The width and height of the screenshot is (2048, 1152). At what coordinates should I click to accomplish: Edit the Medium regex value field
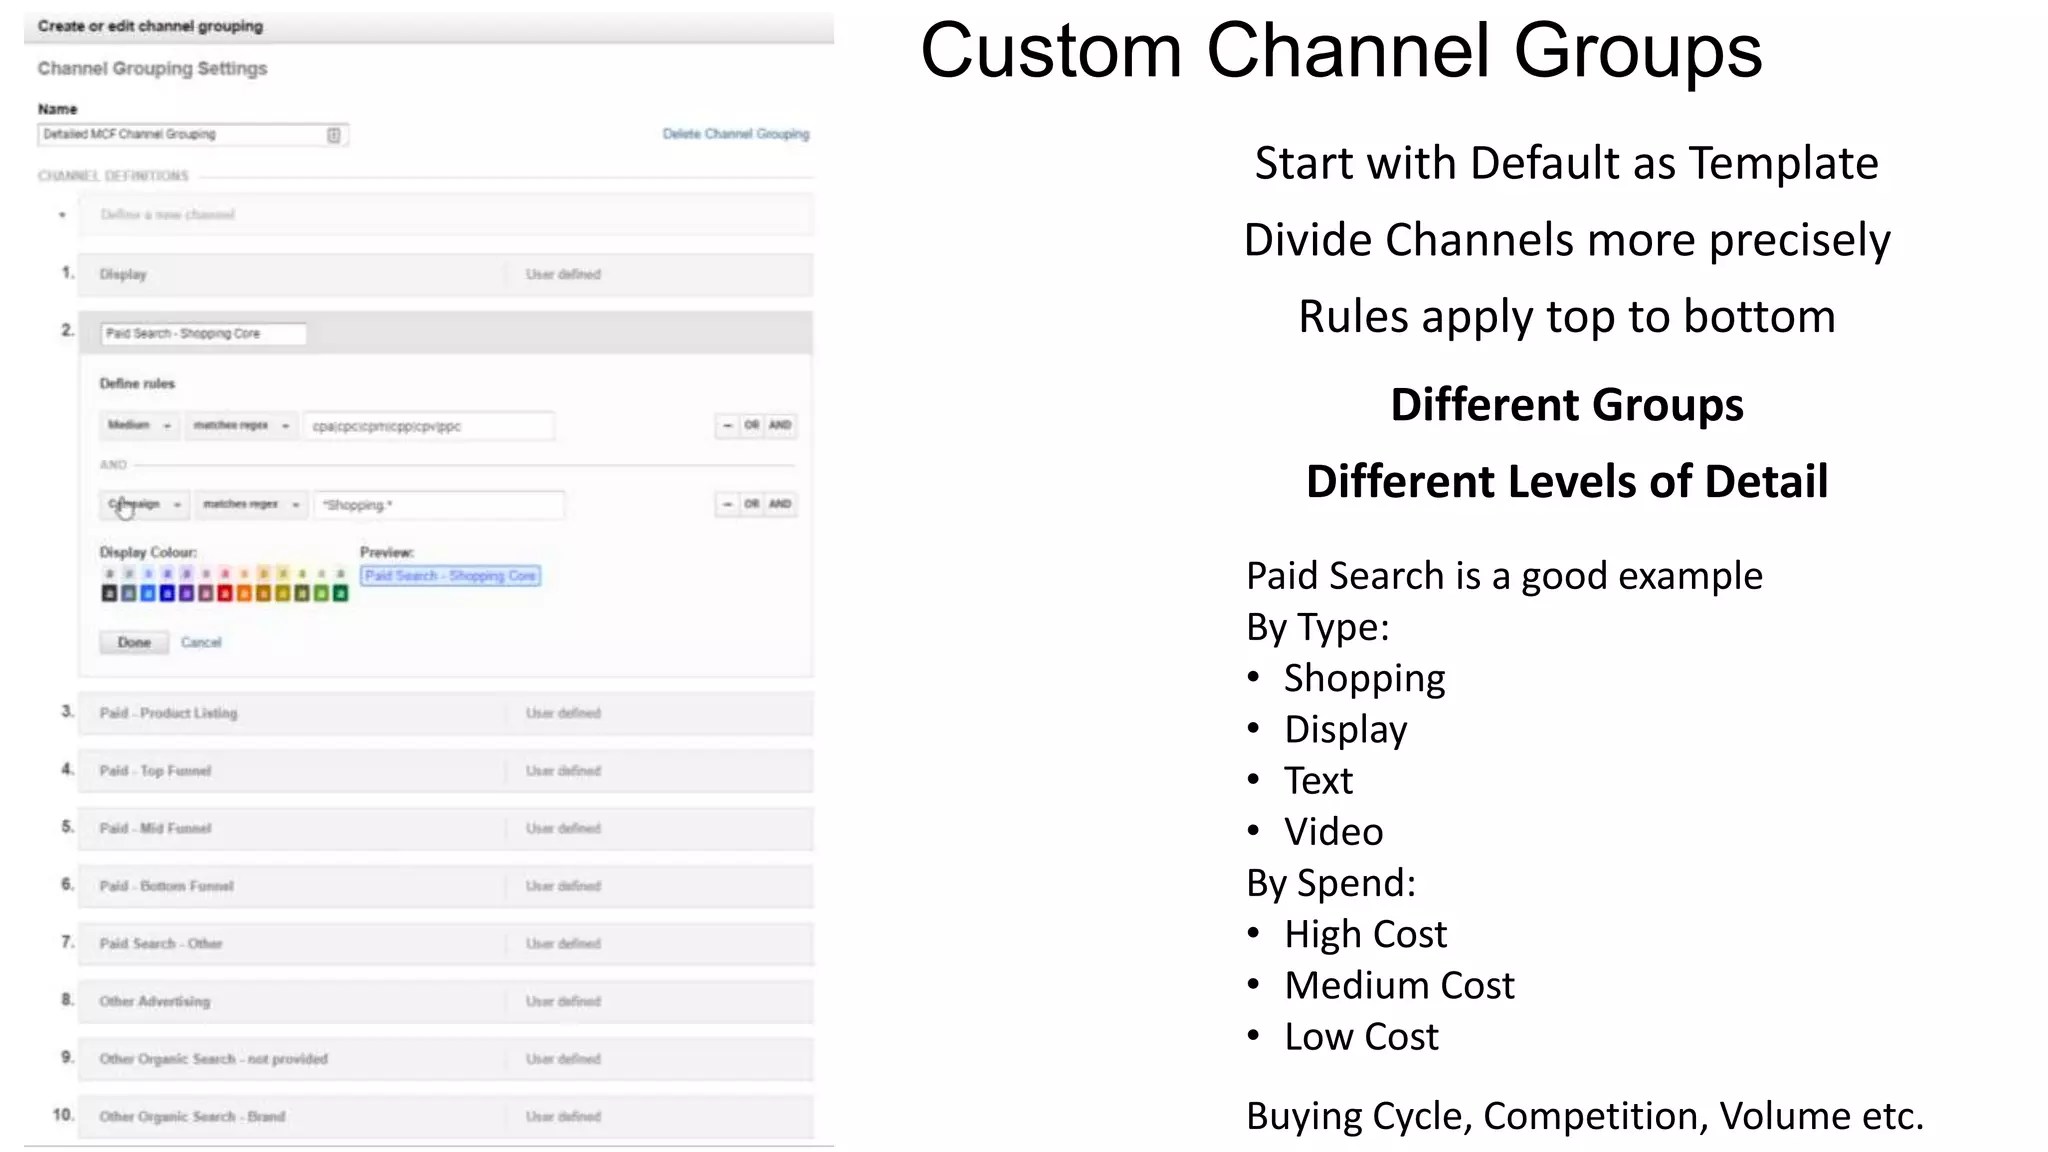coord(429,426)
